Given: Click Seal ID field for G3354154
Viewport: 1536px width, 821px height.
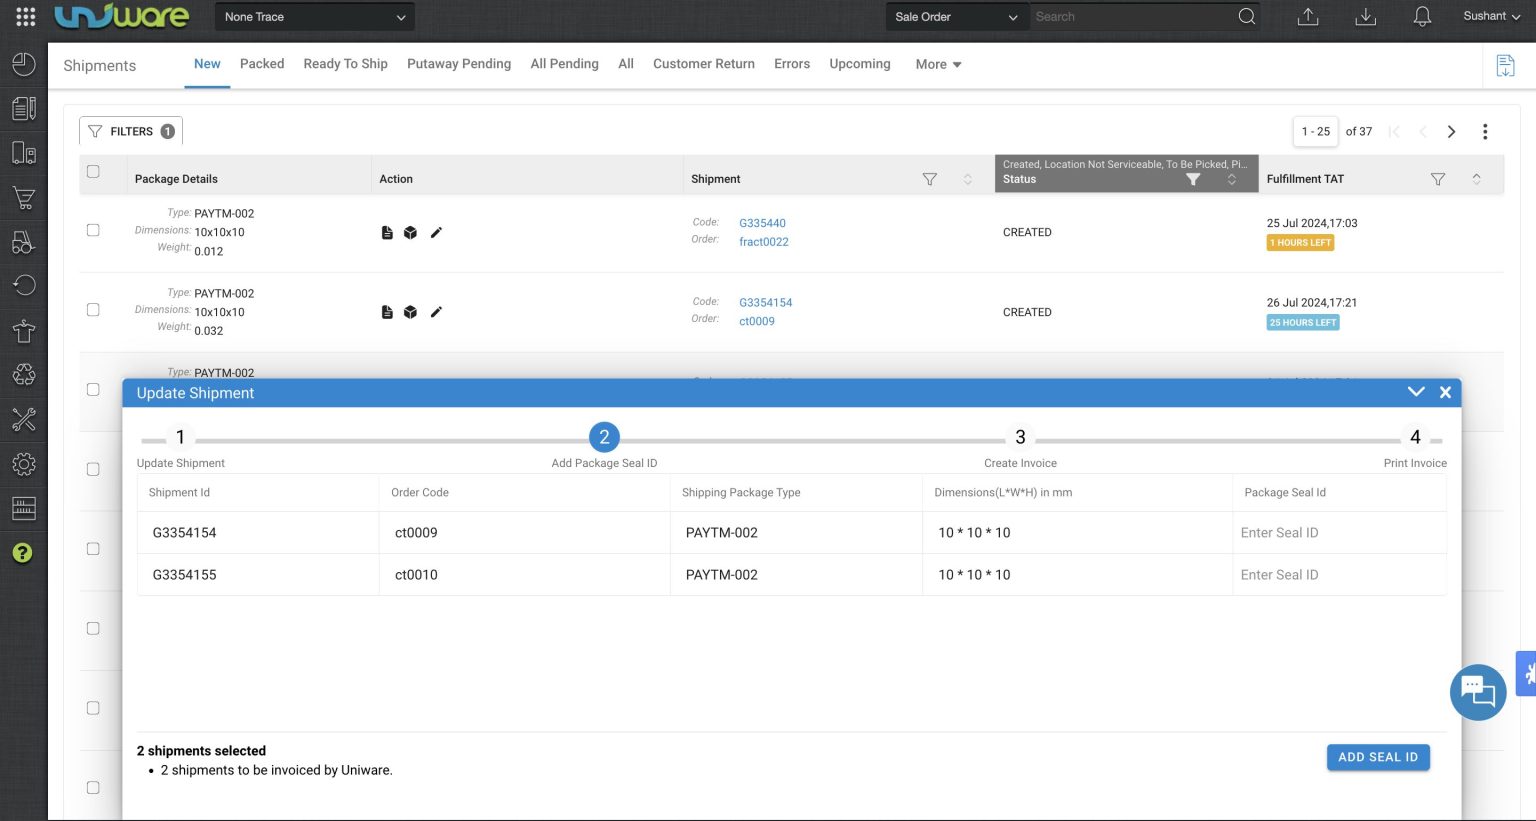Looking at the screenshot, I should (x=1339, y=533).
